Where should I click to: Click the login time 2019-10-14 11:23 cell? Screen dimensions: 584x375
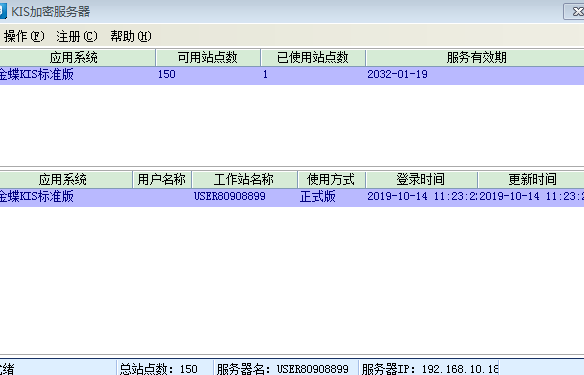[422, 196]
